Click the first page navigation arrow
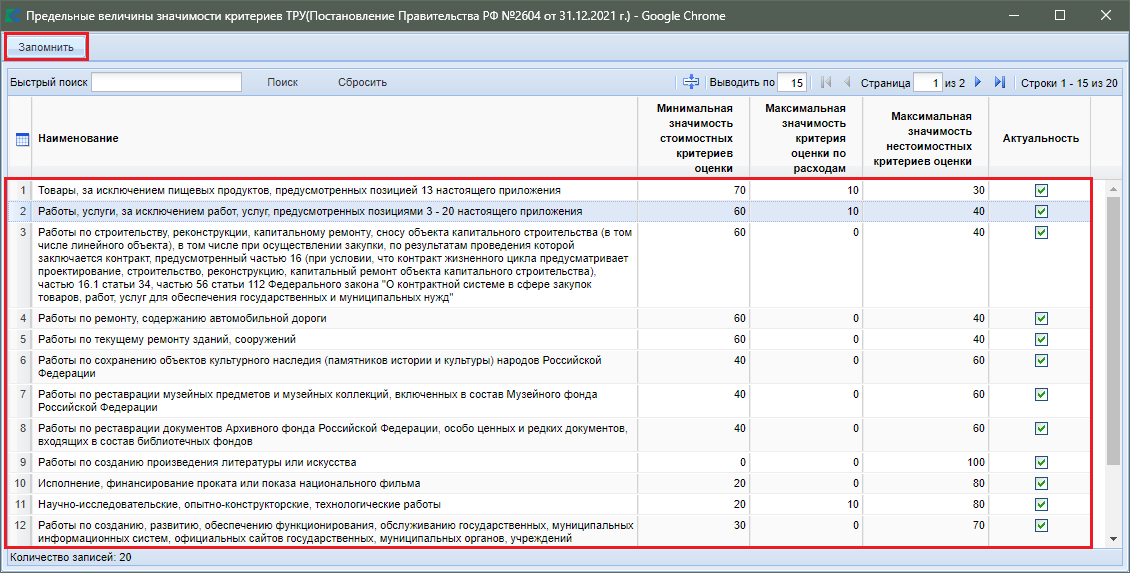 (826, 82)
